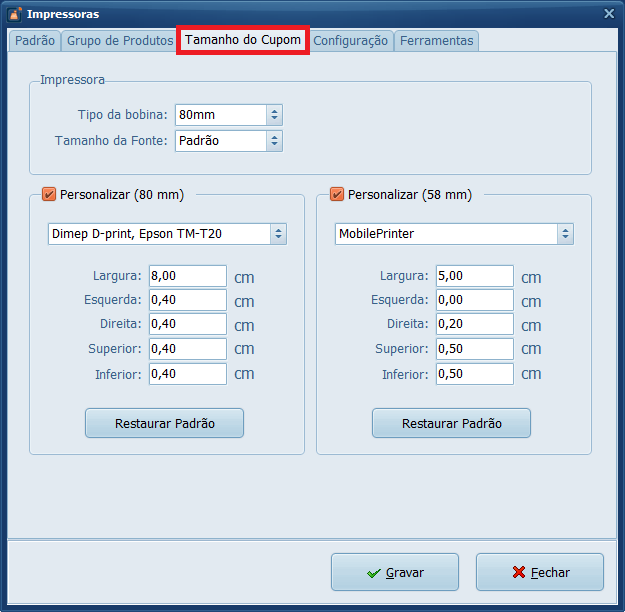The width and height of the screenshot is (625, 612).
Task: Restore defaults for the 58 mm section
Action: [x=451, y=423]
